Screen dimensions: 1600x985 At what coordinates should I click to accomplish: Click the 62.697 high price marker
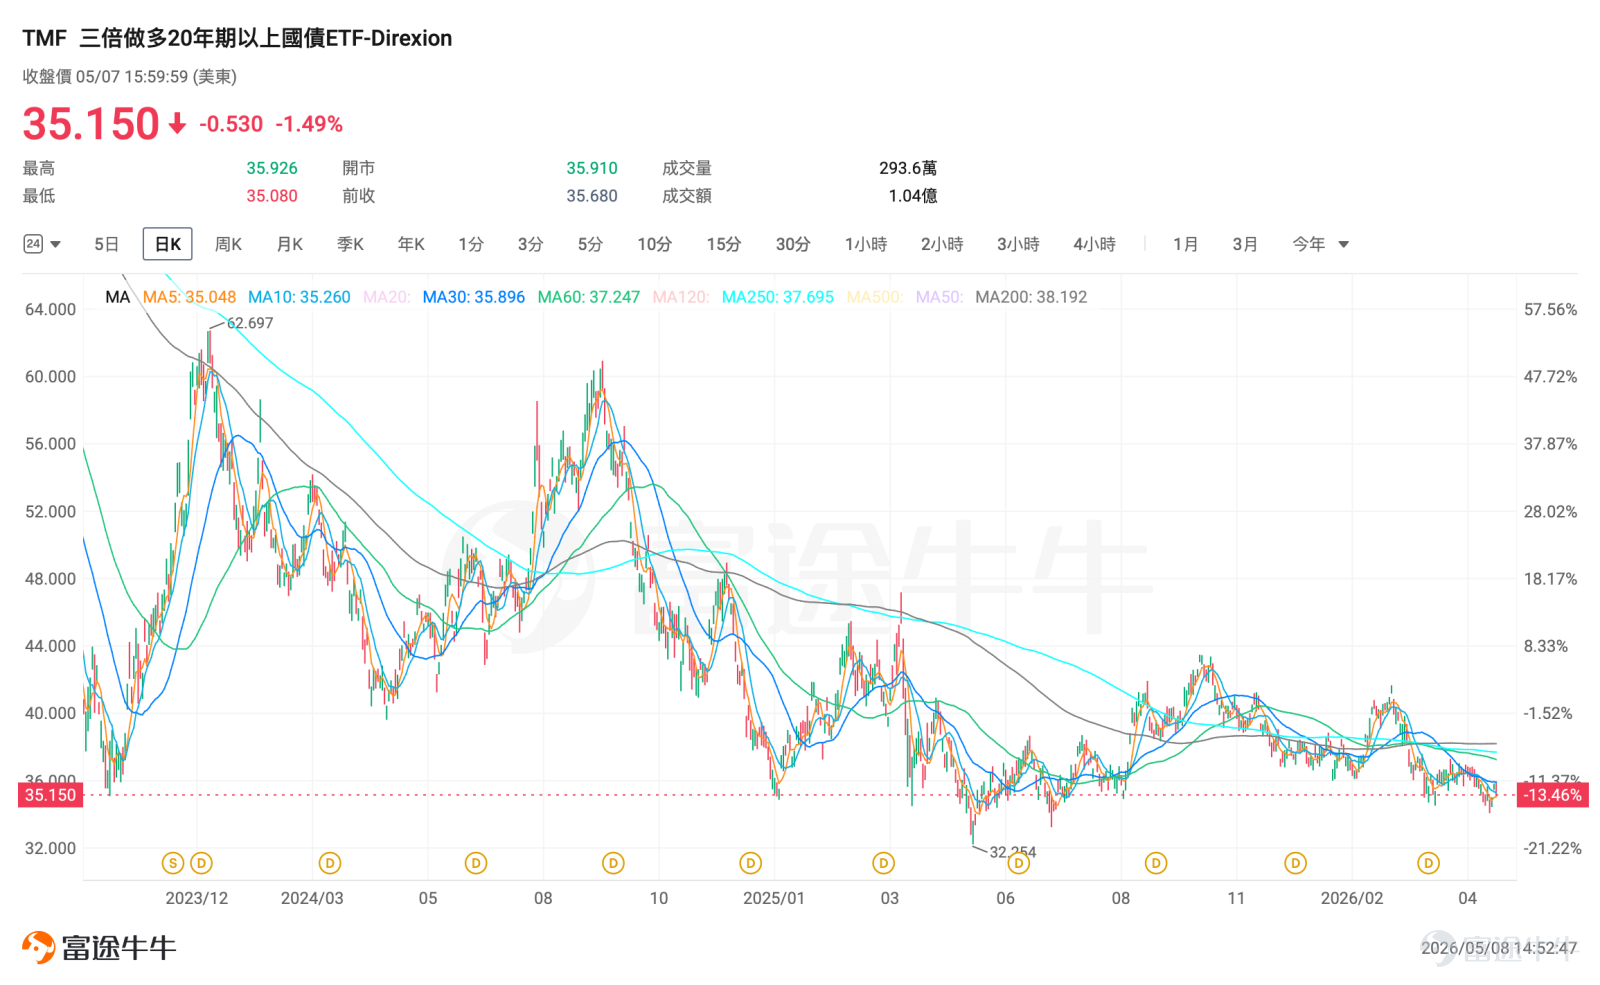coord(249,323)
